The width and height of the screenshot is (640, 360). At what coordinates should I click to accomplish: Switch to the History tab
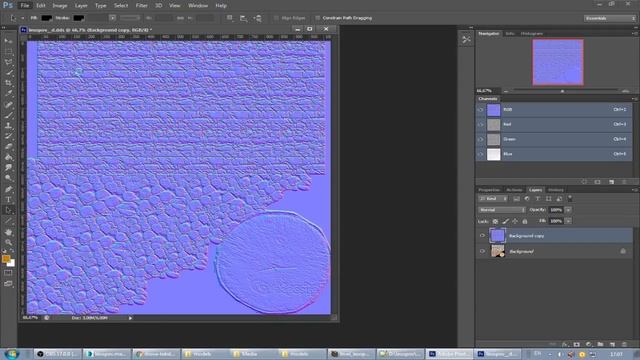[x=556, y=190]
